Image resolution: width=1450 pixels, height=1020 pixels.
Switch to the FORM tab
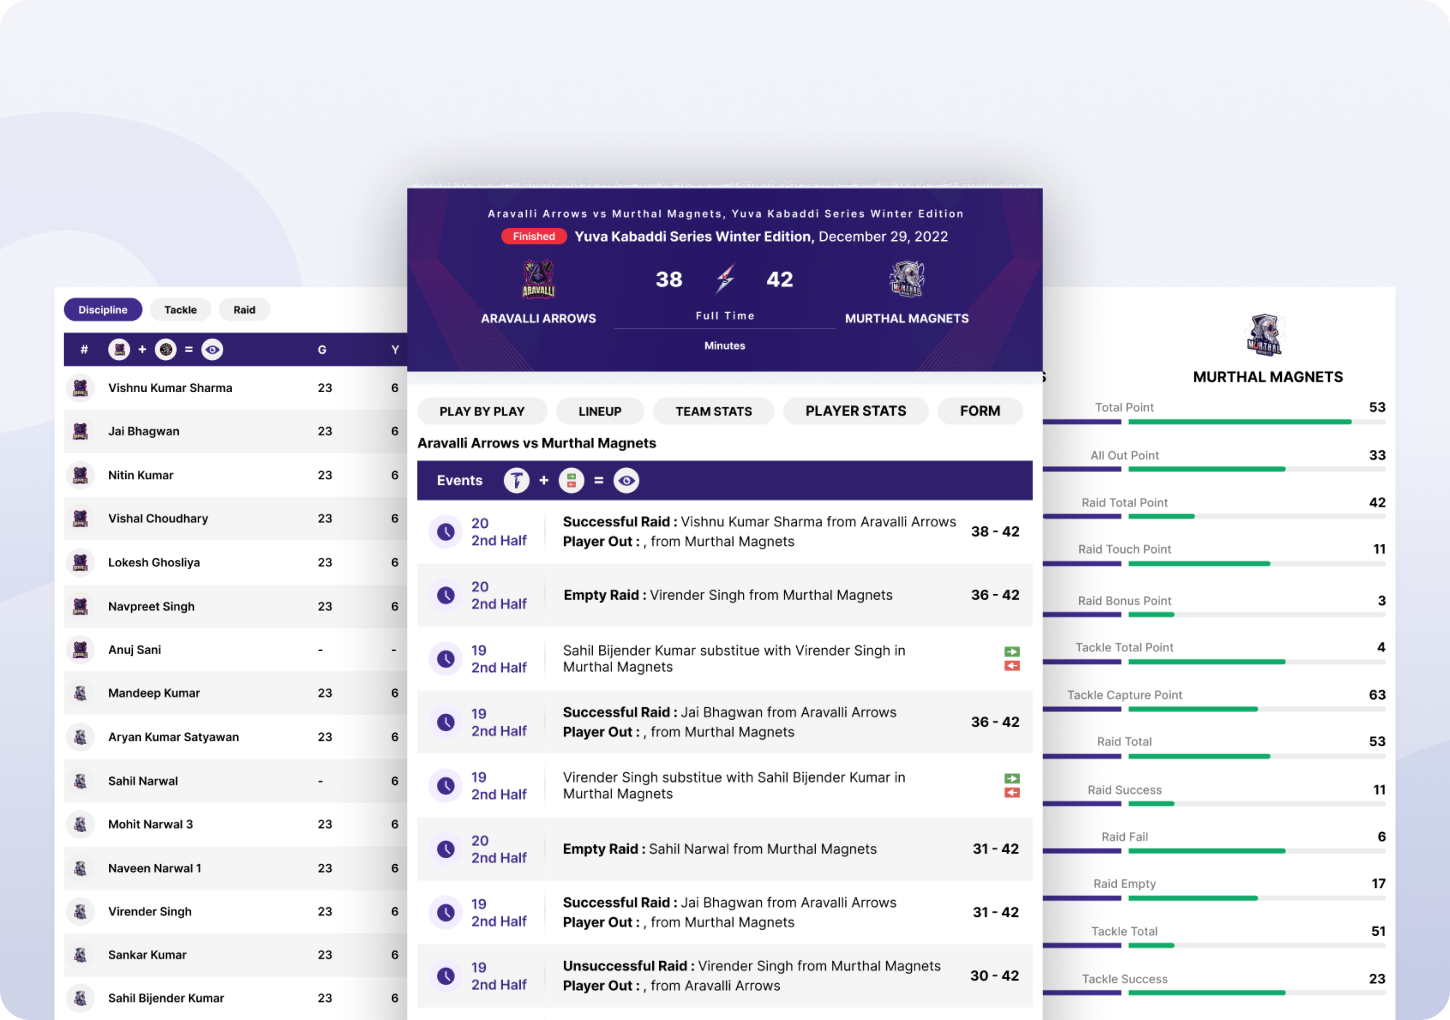pos(980,411)
